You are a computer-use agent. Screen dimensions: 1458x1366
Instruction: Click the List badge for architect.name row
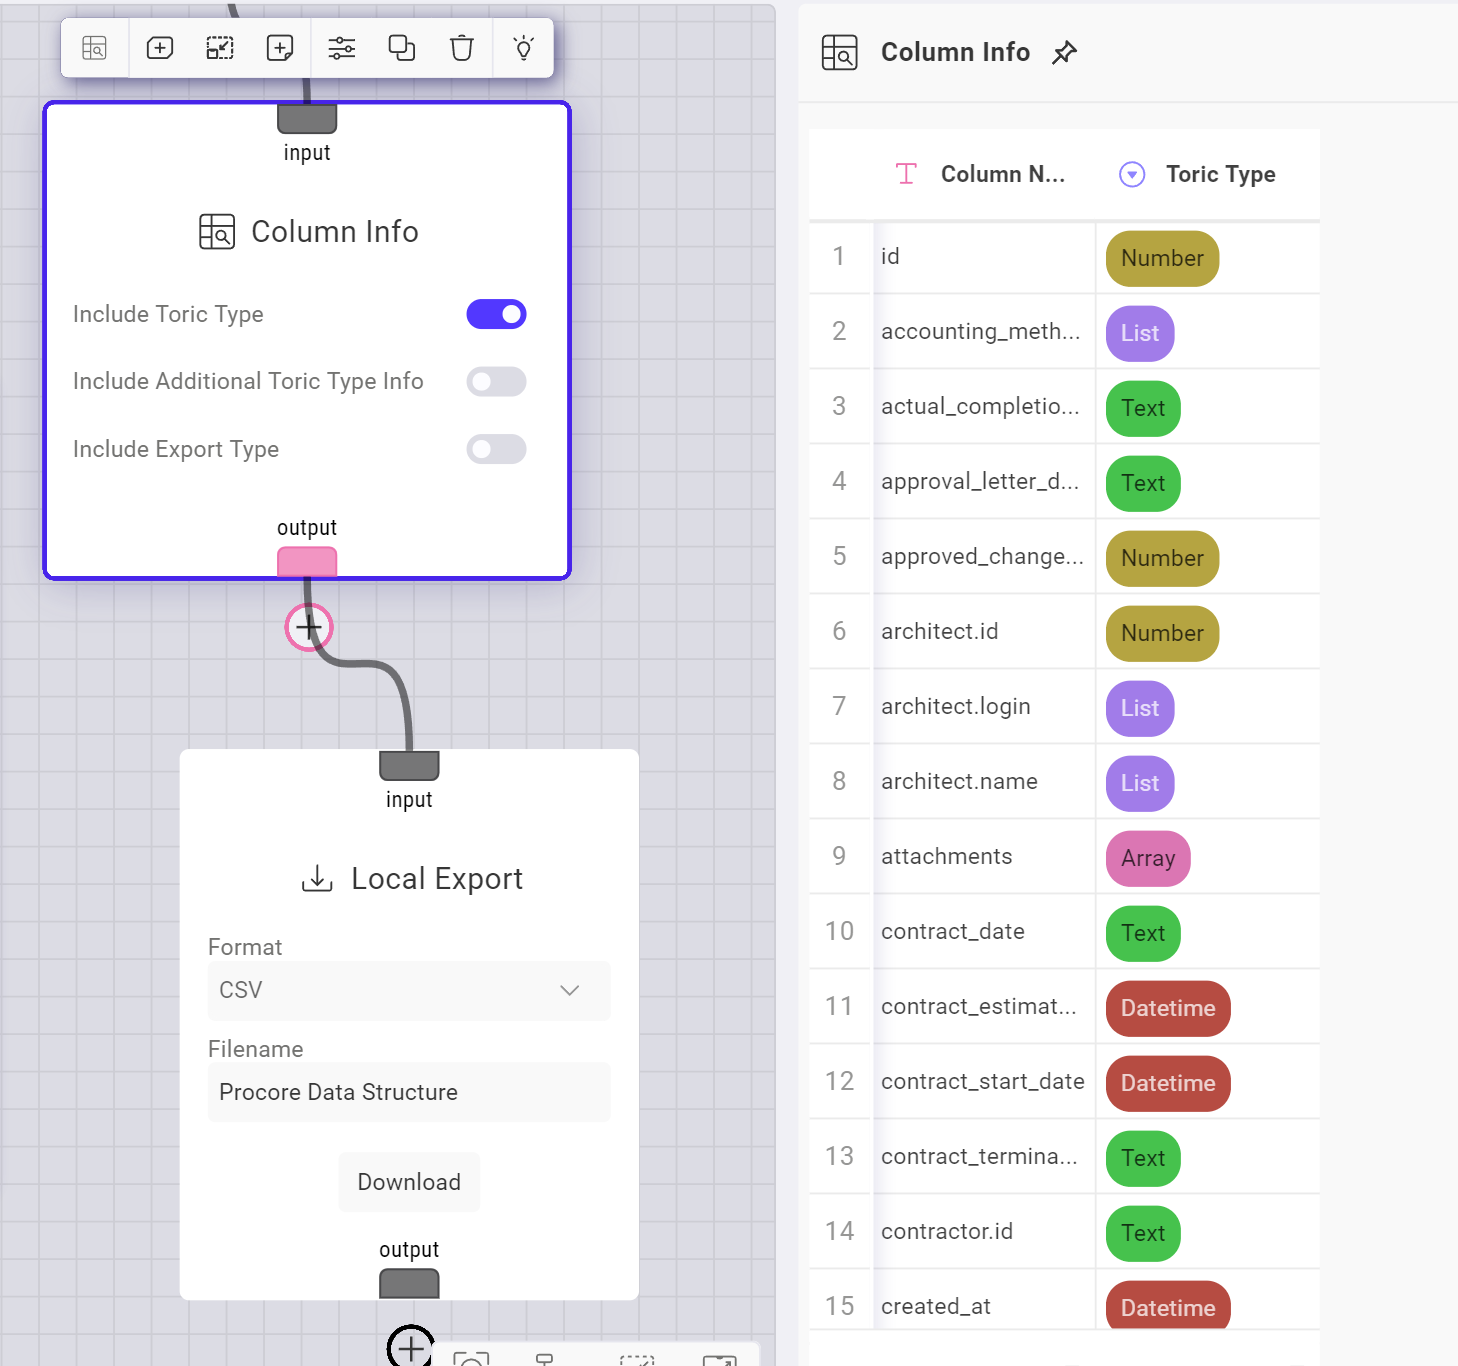(x=1140, y=784)
